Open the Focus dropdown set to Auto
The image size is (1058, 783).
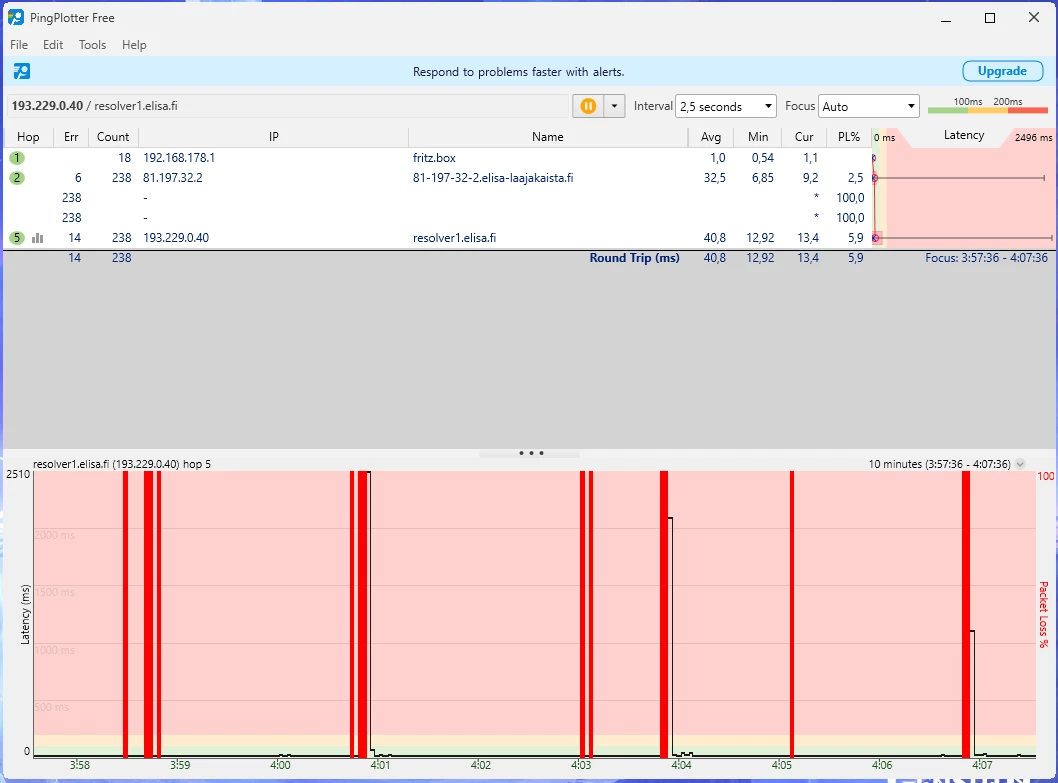(x=869, y=106)
